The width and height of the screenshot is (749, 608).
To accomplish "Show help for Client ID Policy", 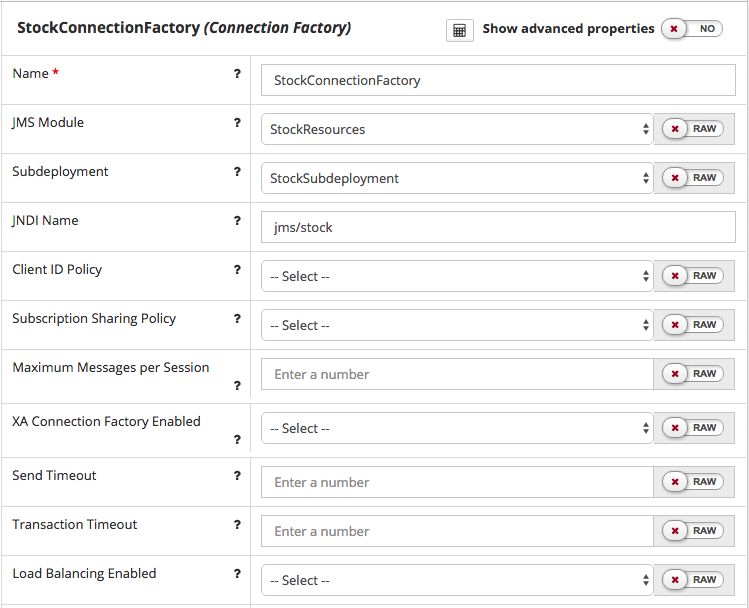I will [x=237, y=270].
